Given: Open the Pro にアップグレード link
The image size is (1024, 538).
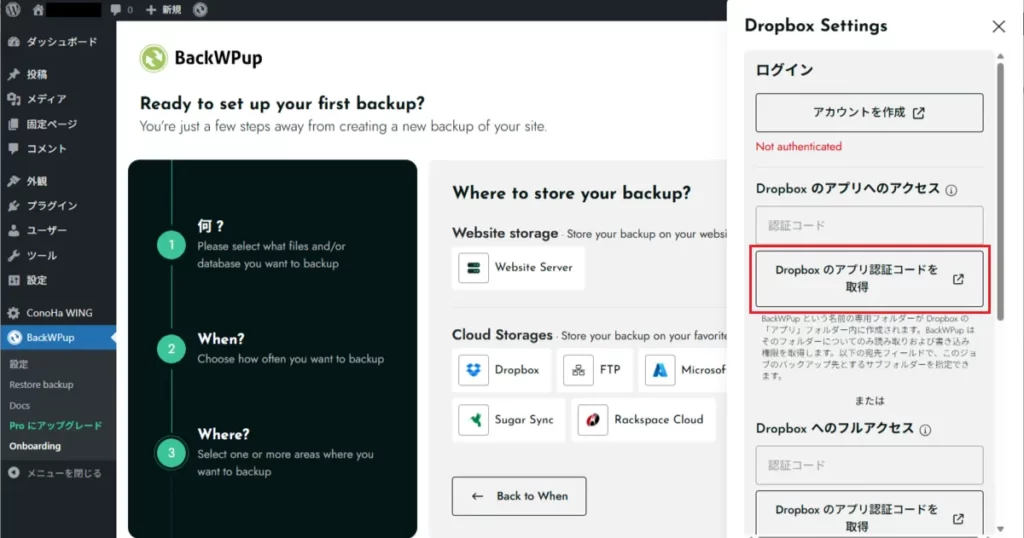Looking at the screenshot, I should pos(55,426).
